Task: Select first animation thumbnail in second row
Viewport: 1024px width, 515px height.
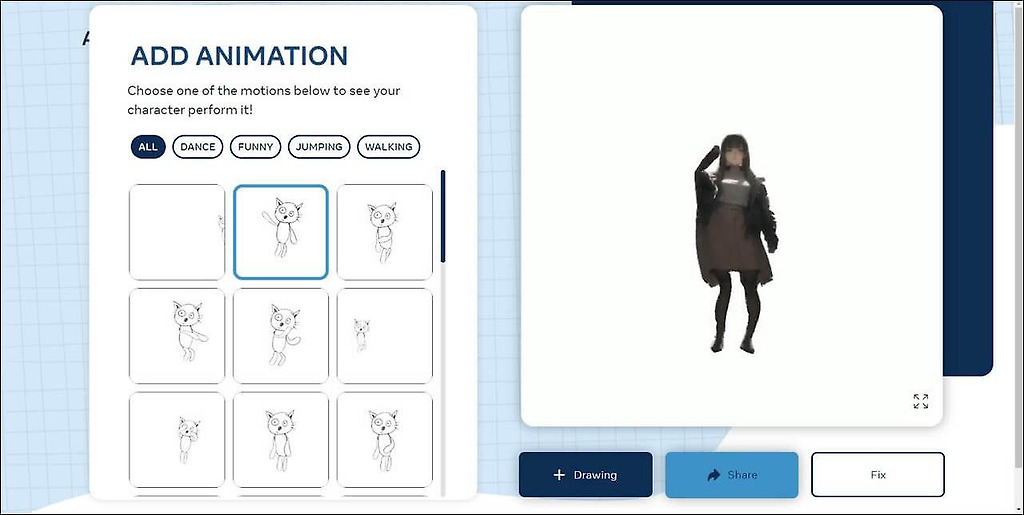Action: tap(177, 336)
